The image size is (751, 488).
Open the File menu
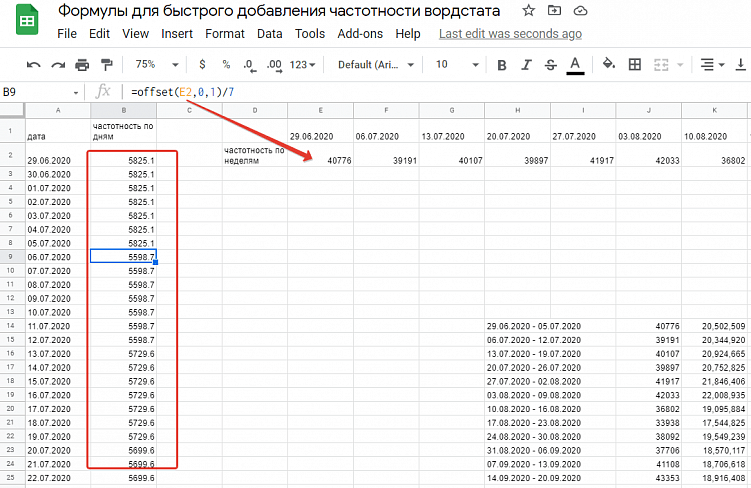click(x=67, y=34)
